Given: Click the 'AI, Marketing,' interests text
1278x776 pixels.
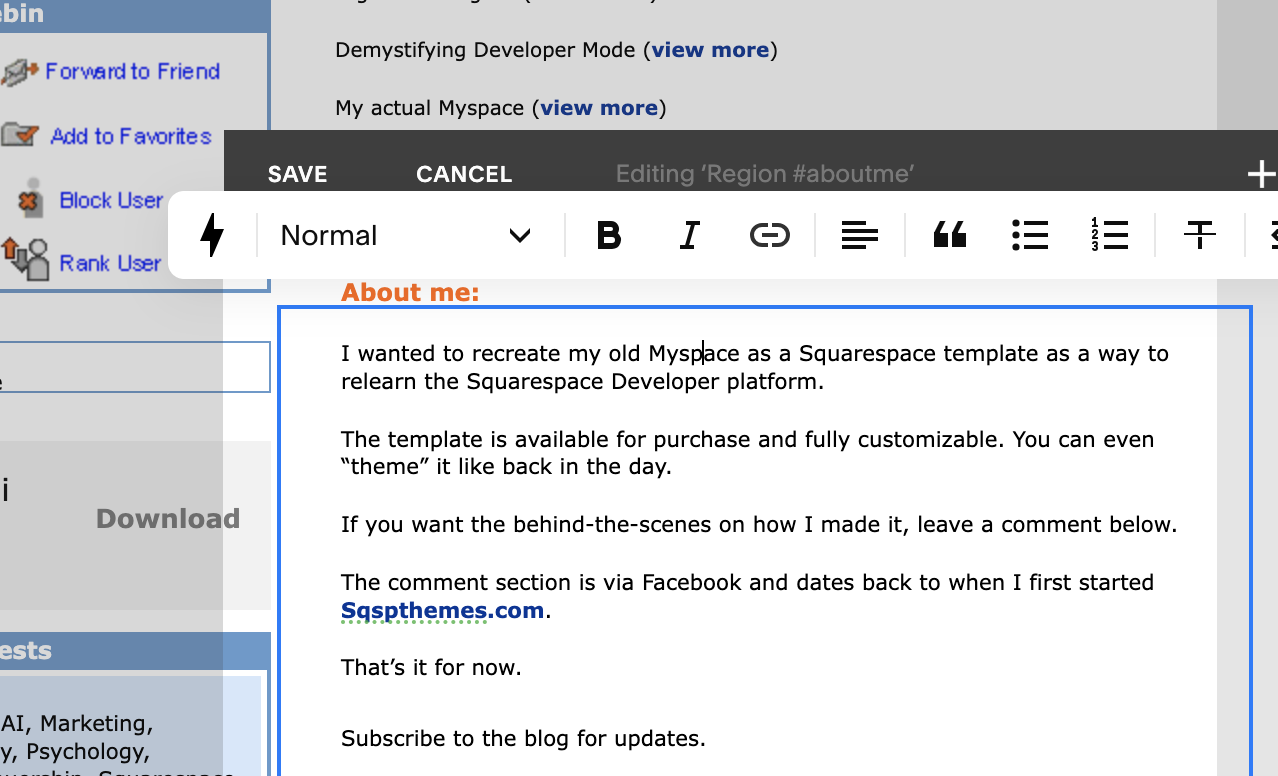Looking at the screenshot, I should point(77,723).
